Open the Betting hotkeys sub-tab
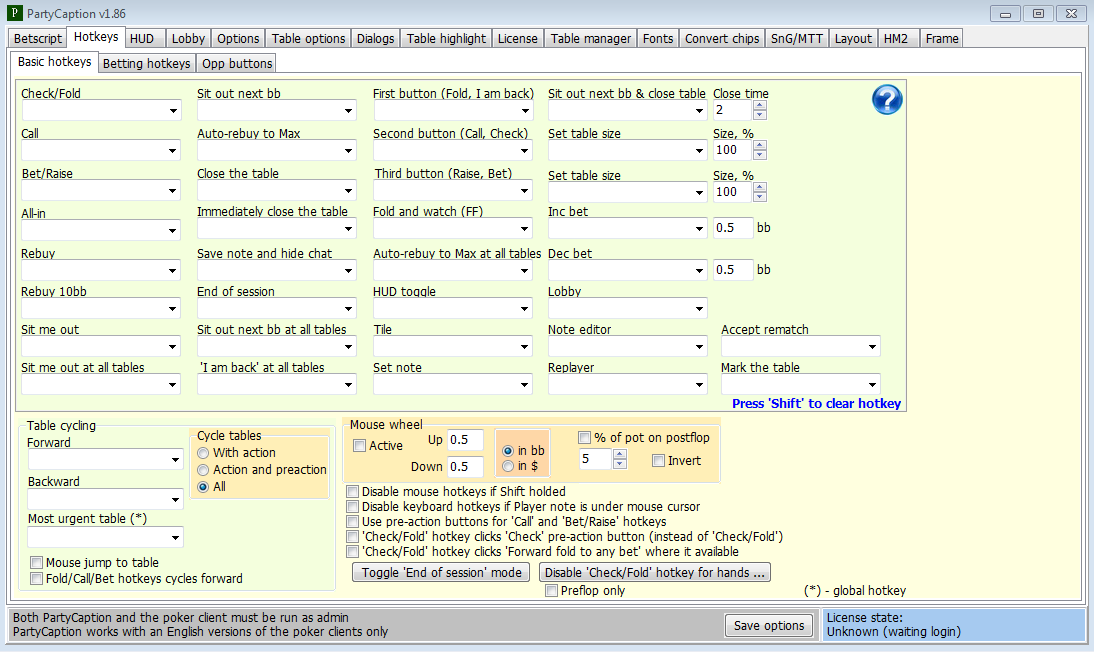Screen dimensions: 1094x652 tap(147, 64)
